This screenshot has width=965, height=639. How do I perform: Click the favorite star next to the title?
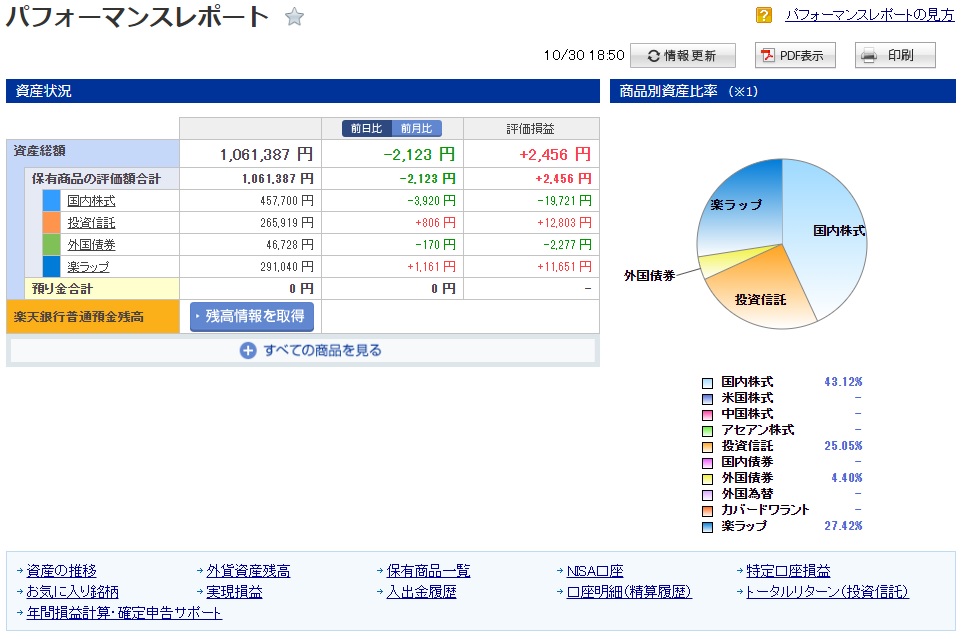click(x=294, y=17)
